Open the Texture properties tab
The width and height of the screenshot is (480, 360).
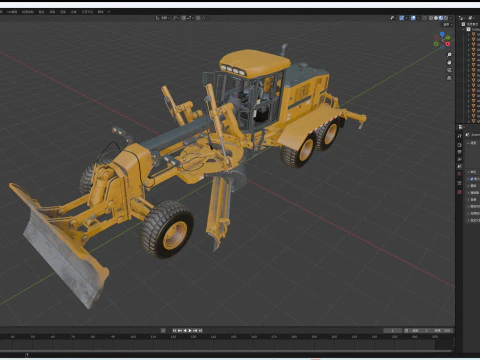[460, 192]
